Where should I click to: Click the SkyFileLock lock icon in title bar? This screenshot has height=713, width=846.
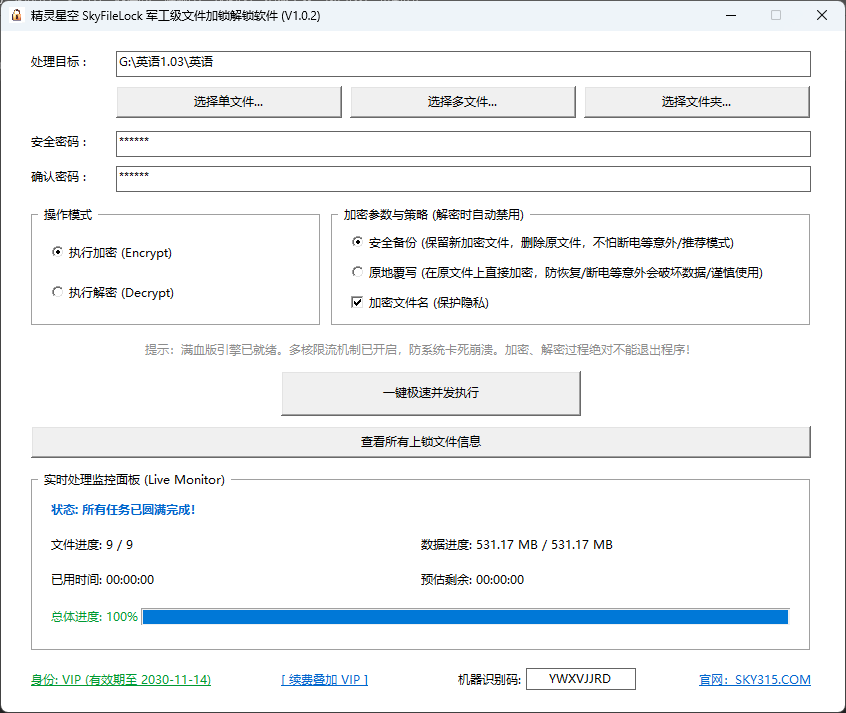(x=17, y=15)
